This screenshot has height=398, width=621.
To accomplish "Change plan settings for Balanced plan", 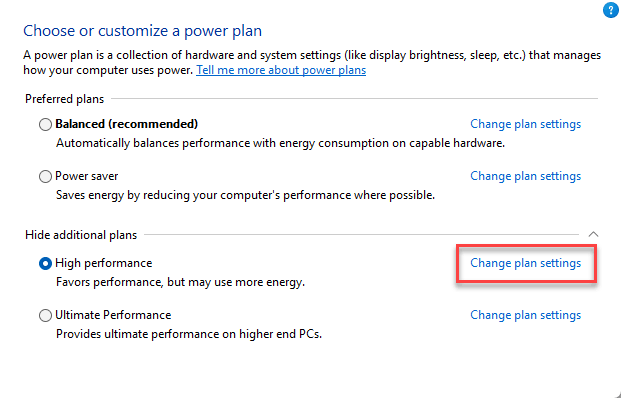I will 526,124.
